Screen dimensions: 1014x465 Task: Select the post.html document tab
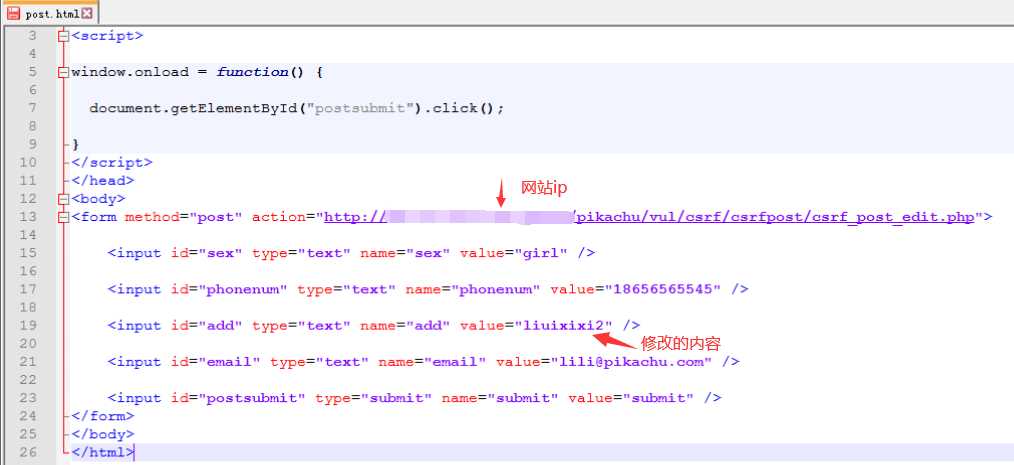click(50, 12)
